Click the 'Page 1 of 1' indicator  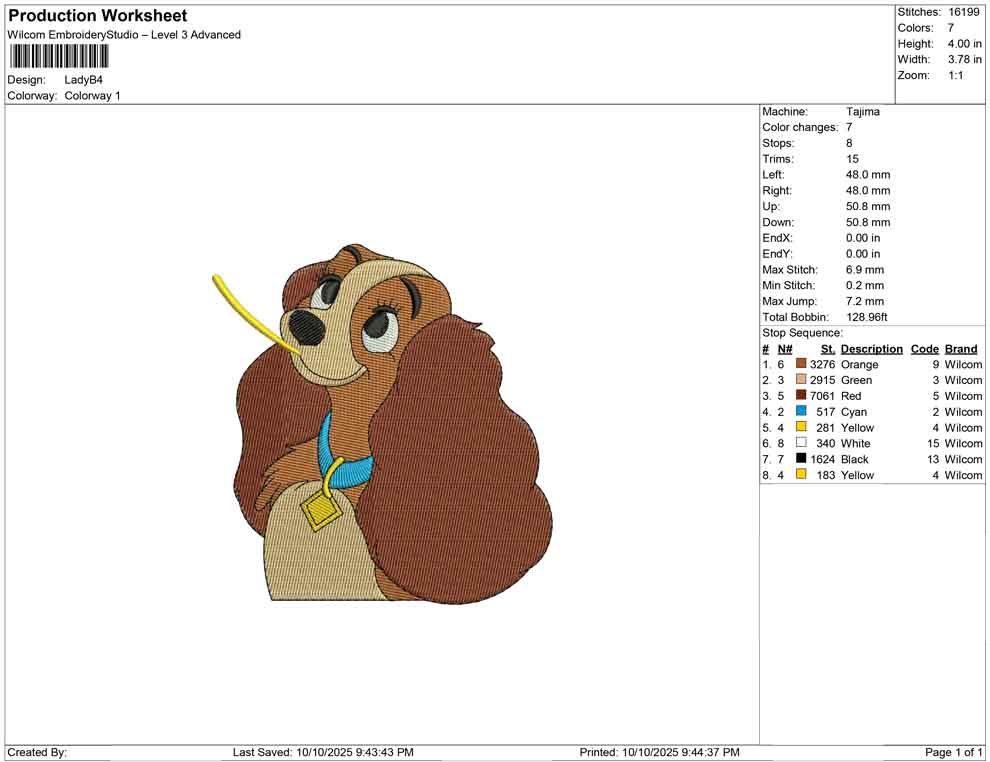(x=953, y=752)
